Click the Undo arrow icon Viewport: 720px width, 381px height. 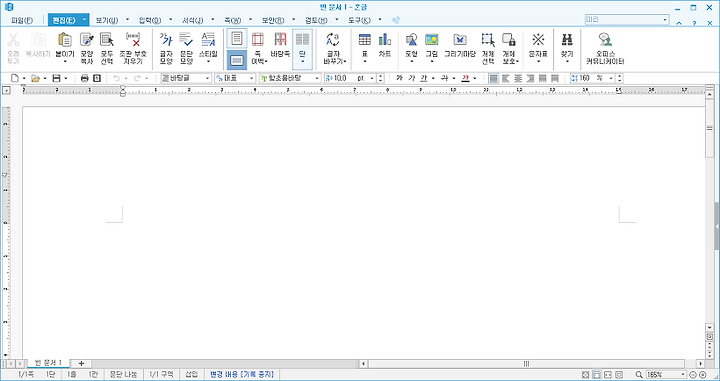point(117,78)
